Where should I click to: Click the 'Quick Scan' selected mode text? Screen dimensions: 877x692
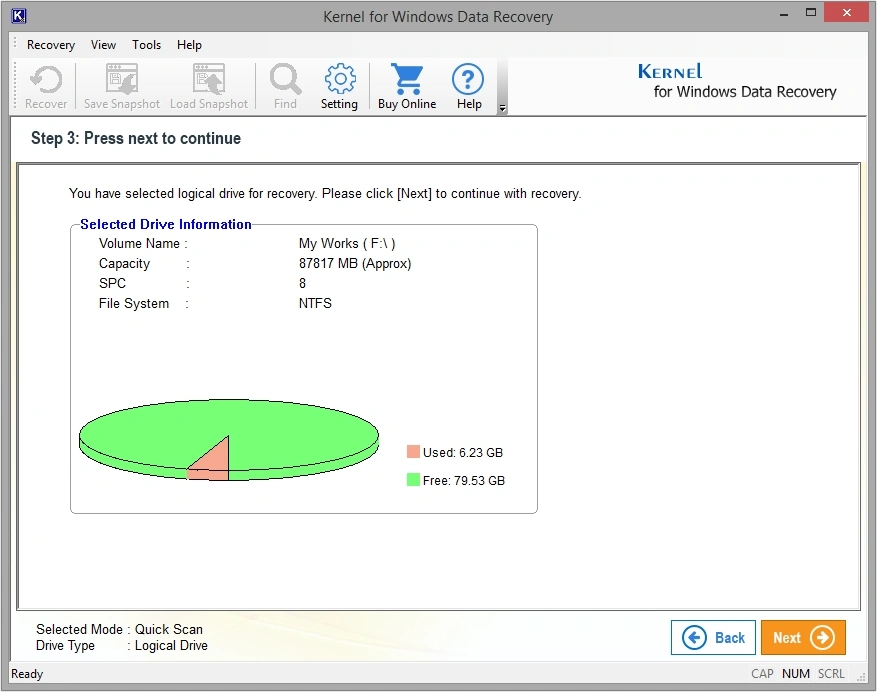pos(168,629)
